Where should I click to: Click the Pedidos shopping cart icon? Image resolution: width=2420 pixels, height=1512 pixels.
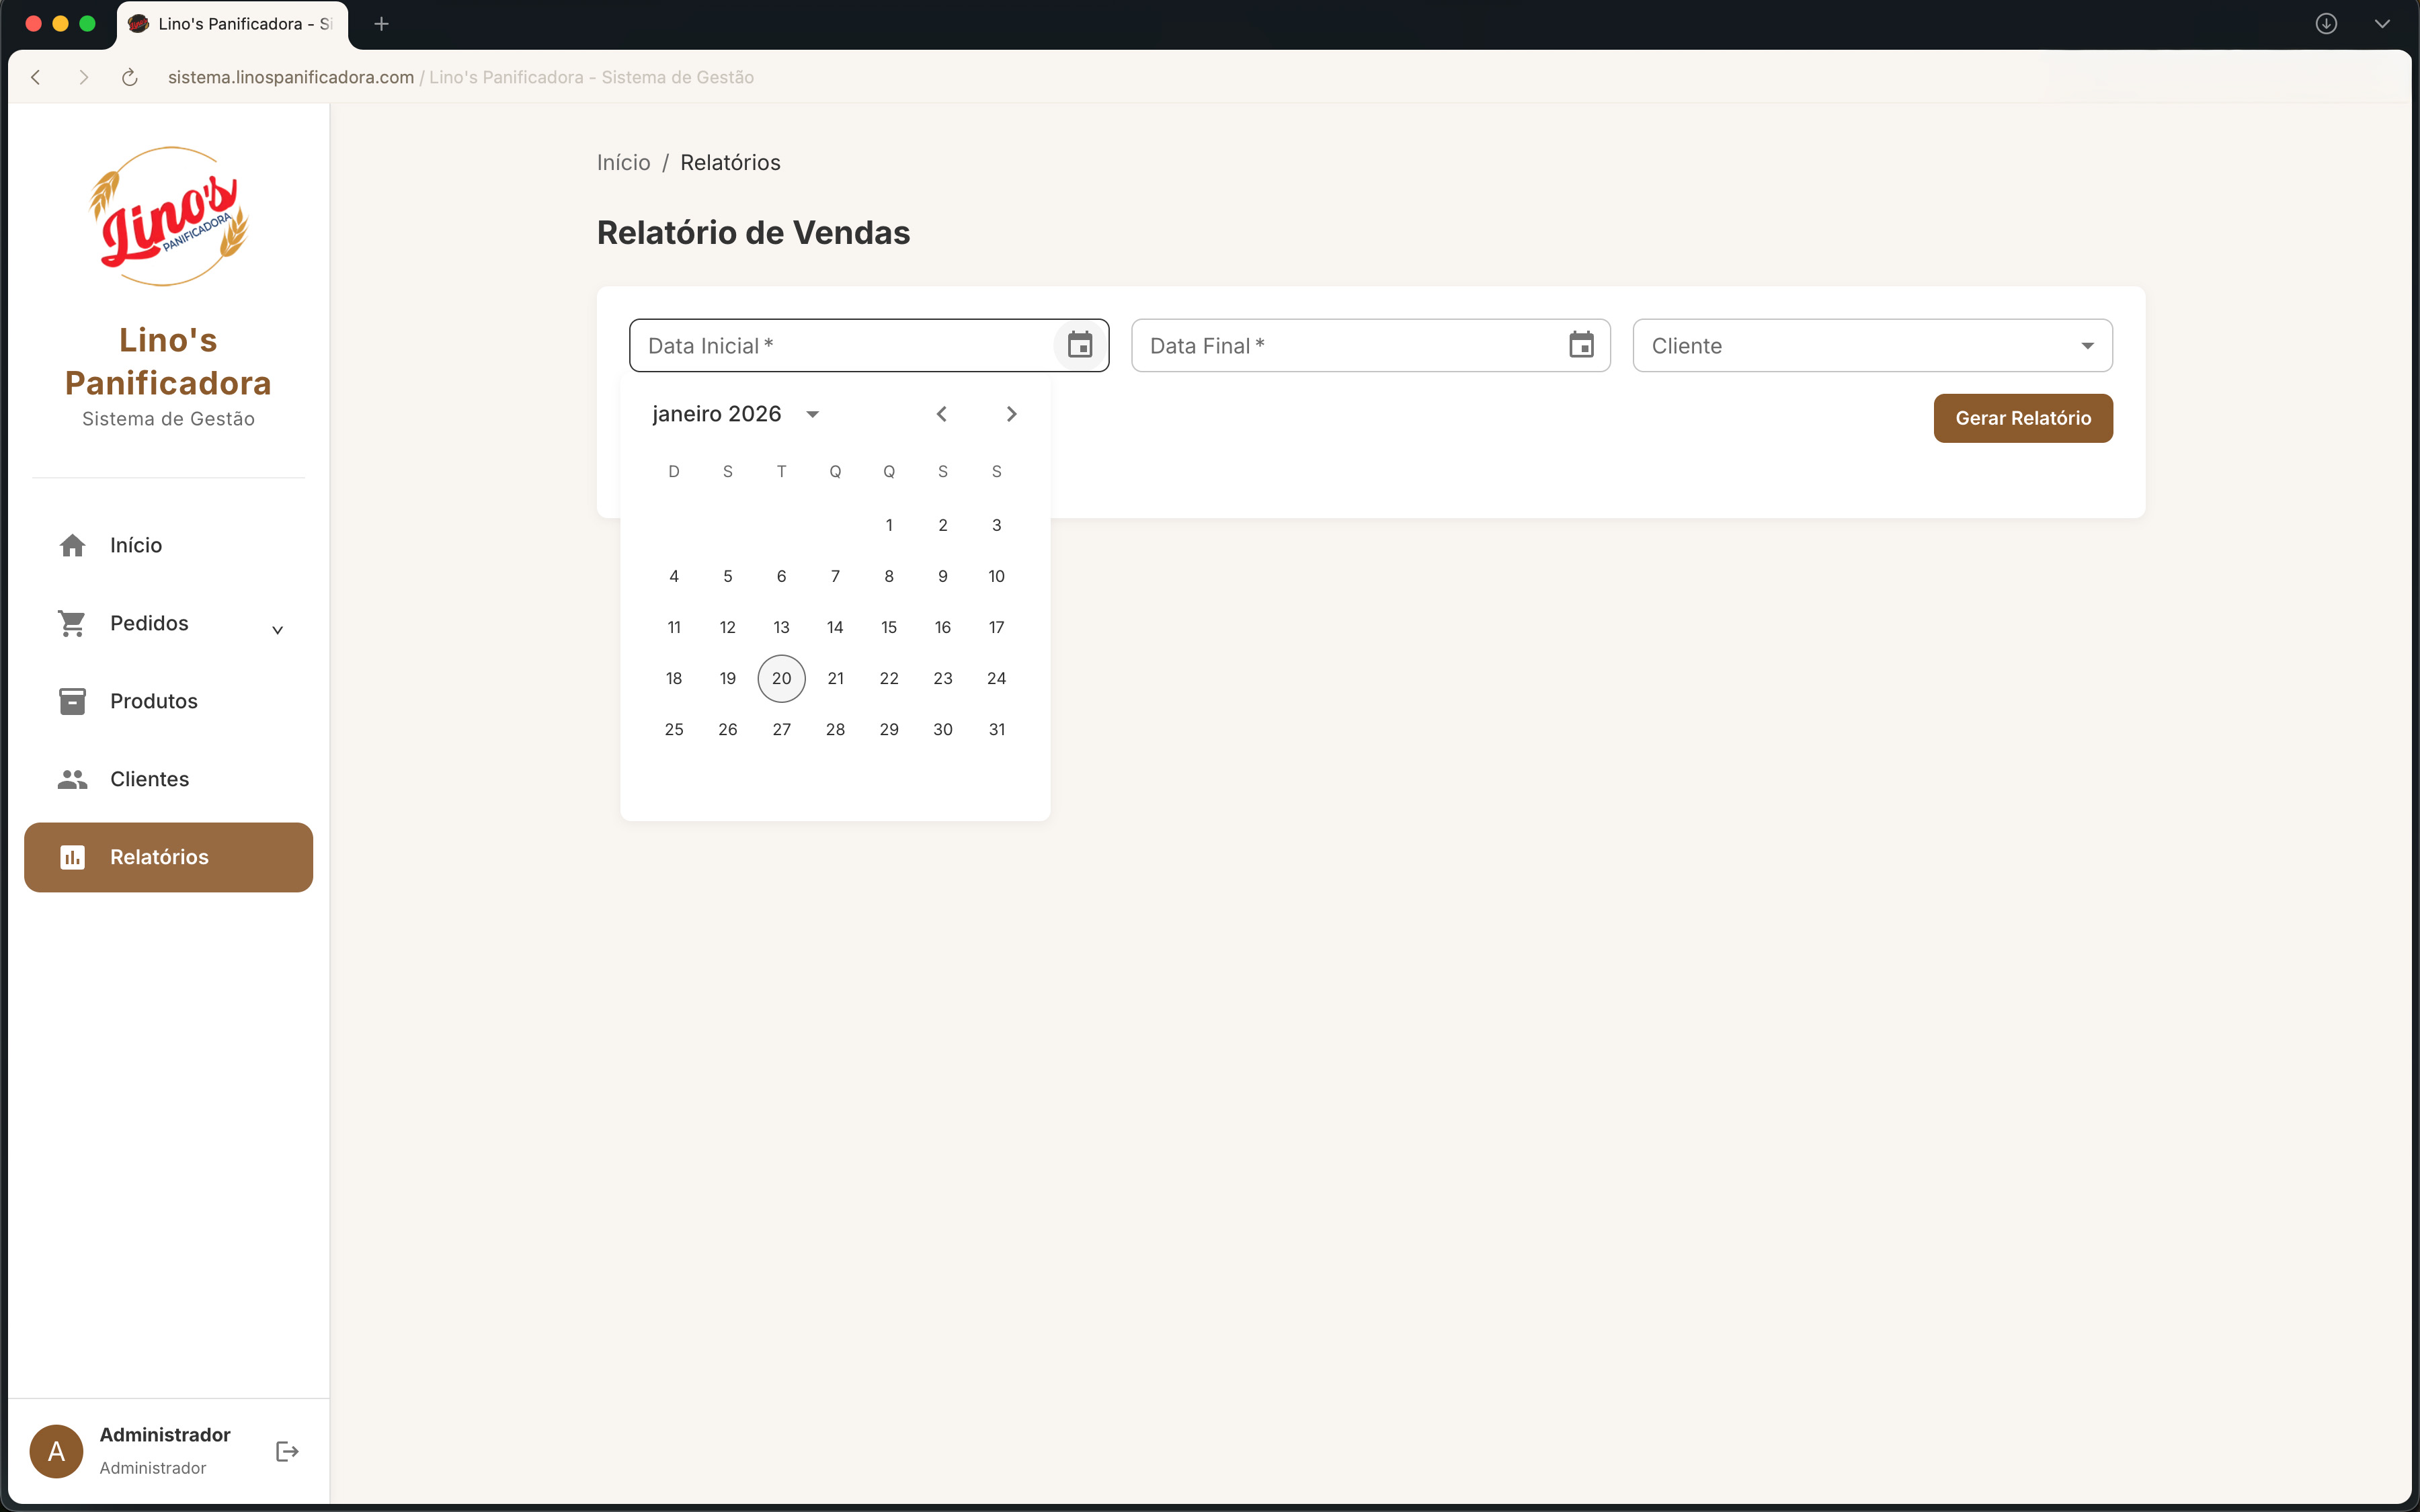click(72, 623)
